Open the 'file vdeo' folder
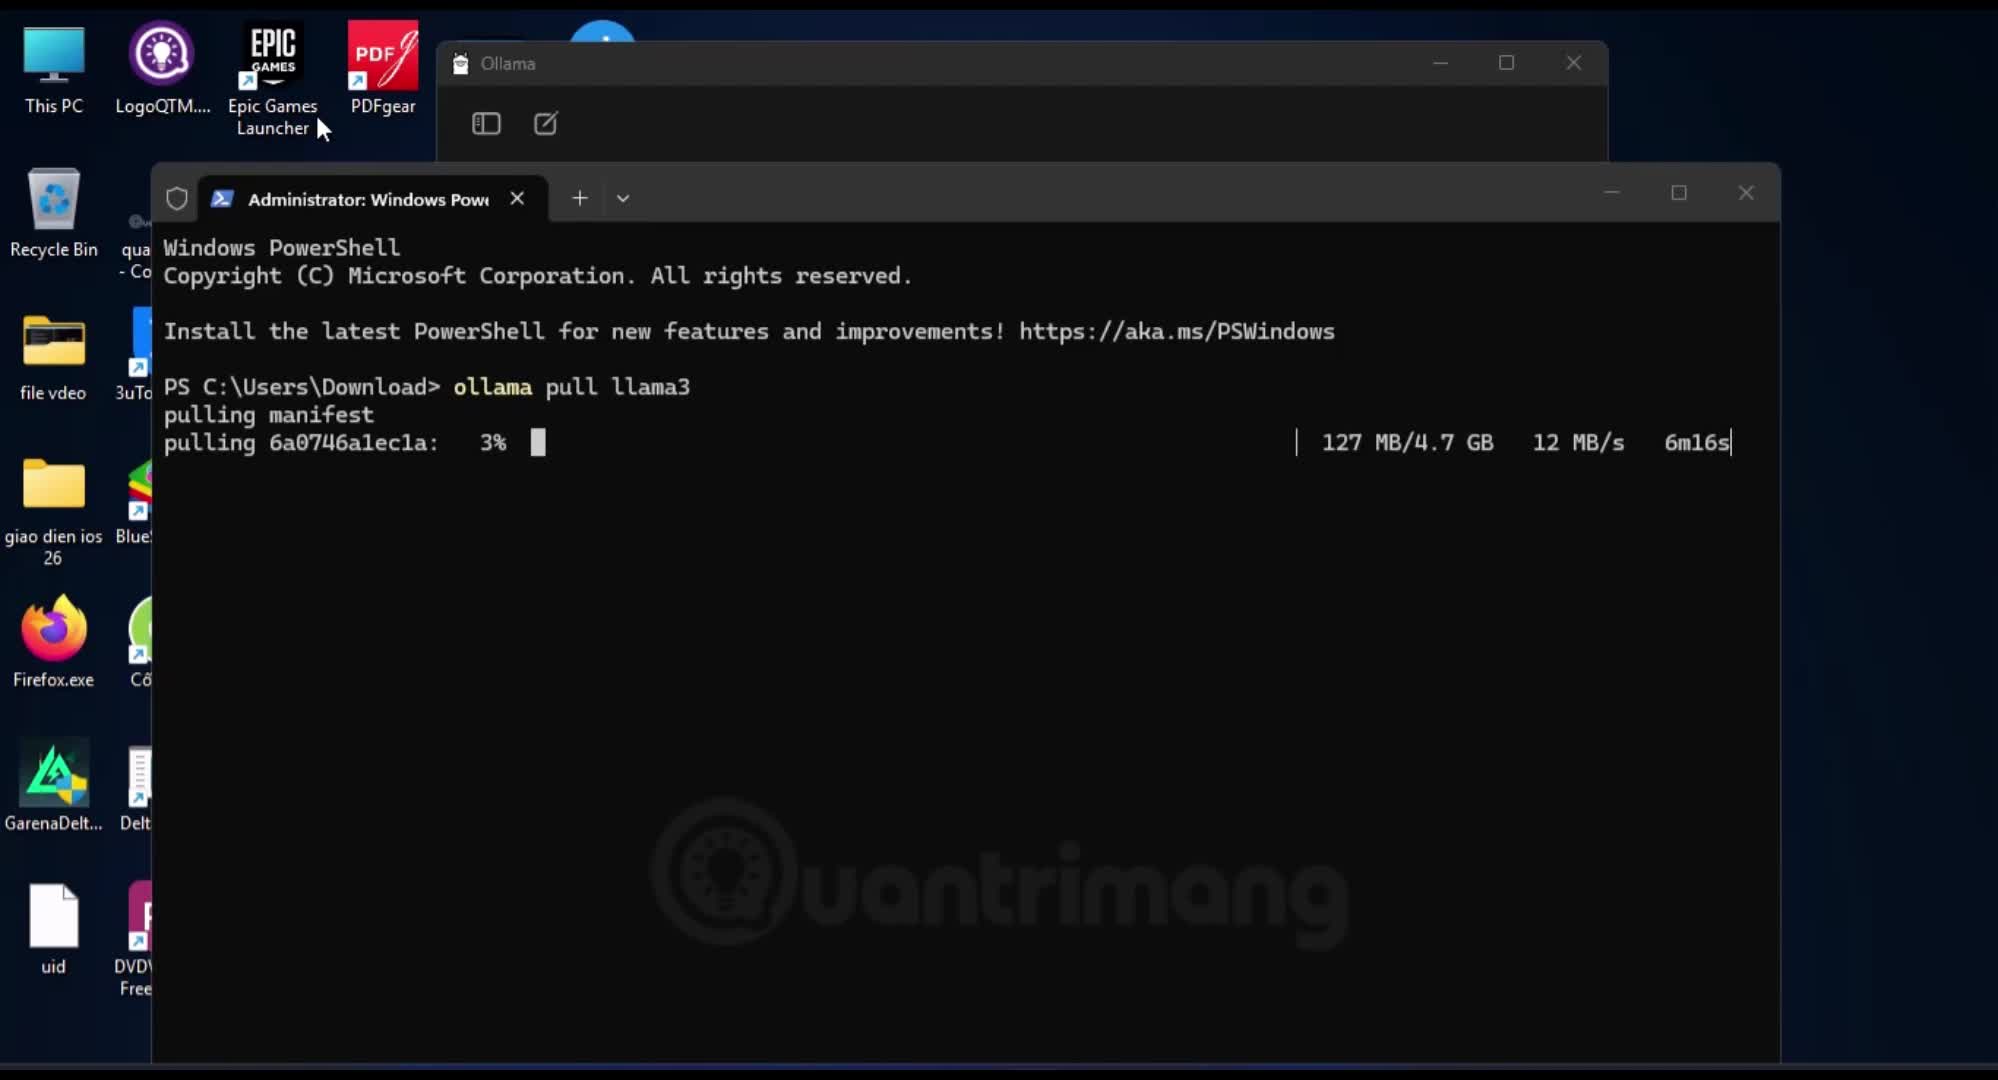 point(54,357)
